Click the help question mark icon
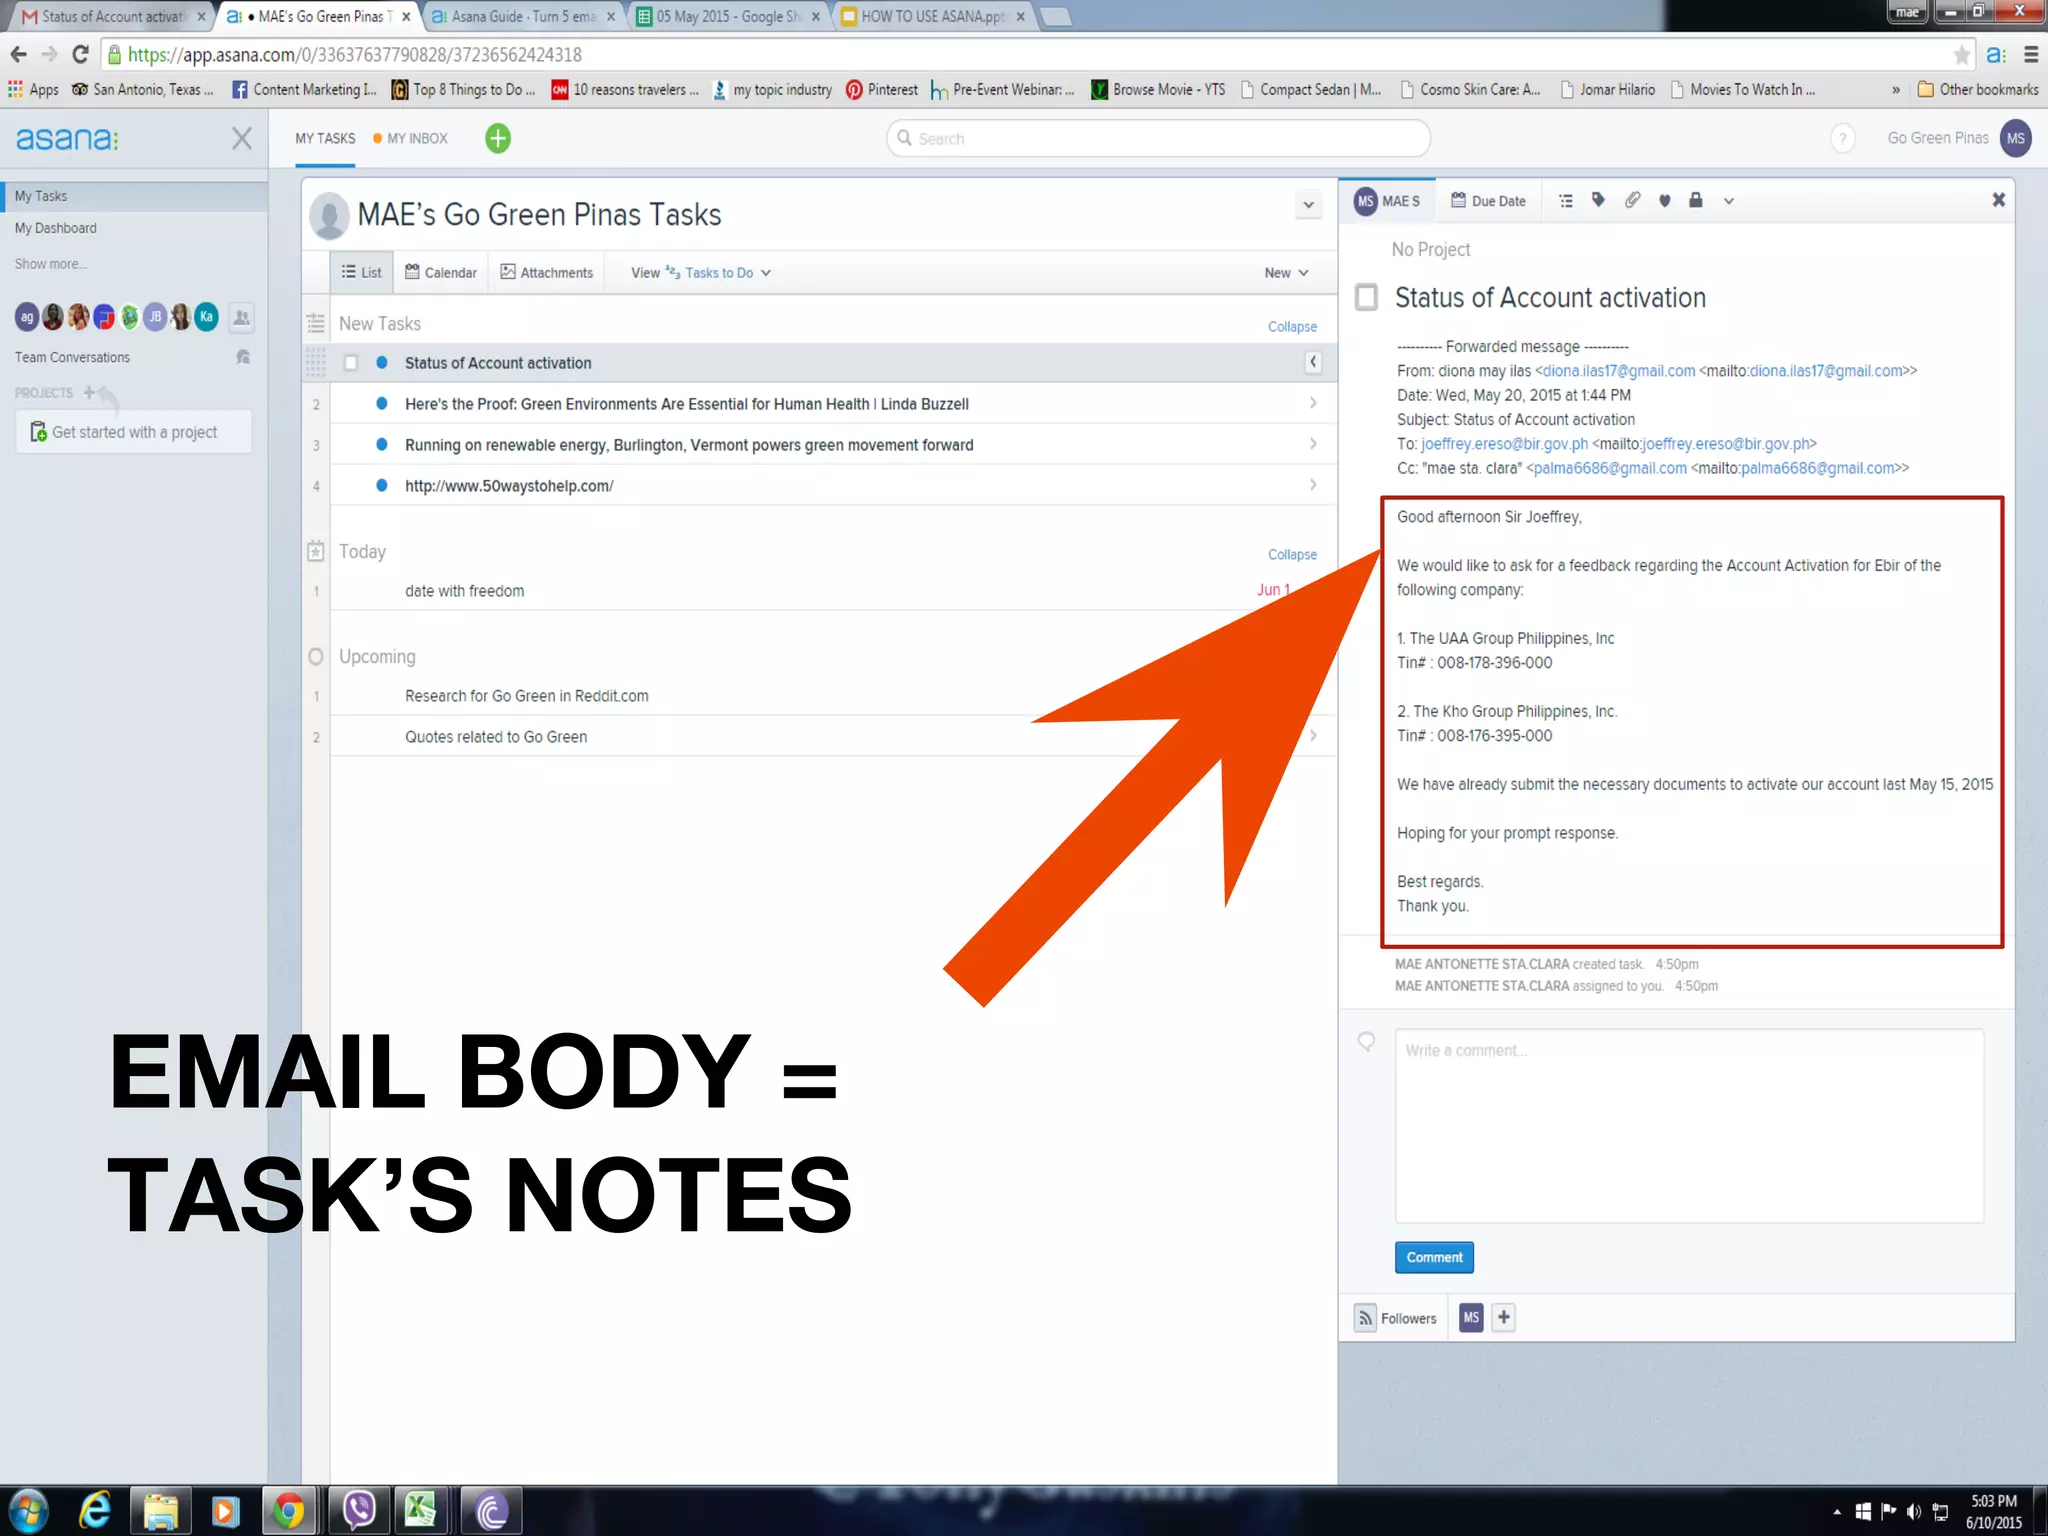 click(1842, 138)
